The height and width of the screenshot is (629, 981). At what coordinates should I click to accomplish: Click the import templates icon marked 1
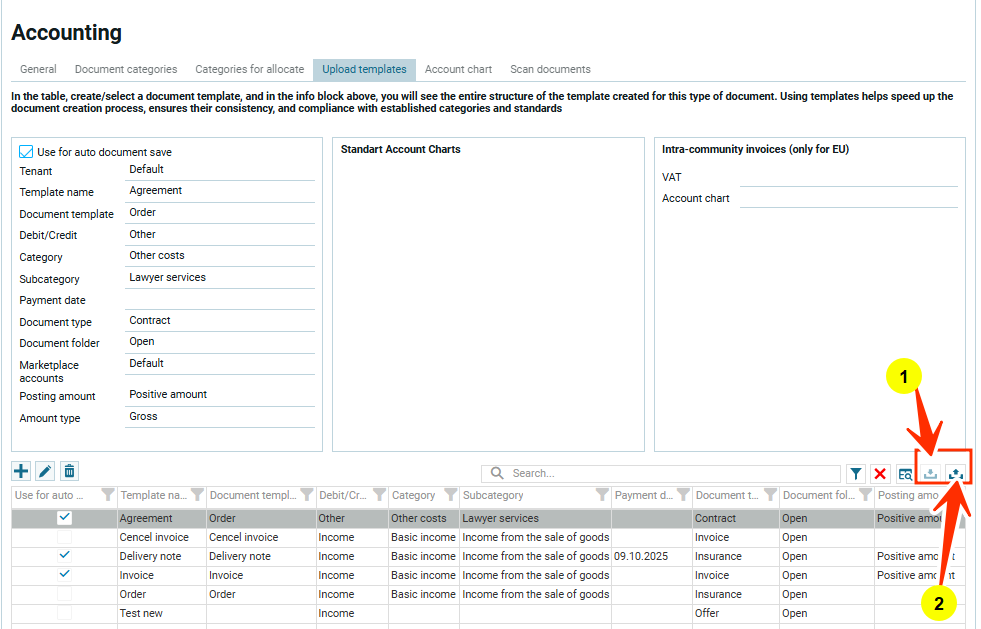click(x=931, y=474)
